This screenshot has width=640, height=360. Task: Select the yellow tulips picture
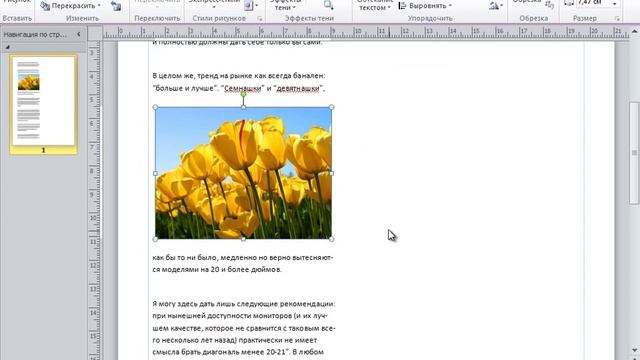pyautogui.click(x=243, y=173)
